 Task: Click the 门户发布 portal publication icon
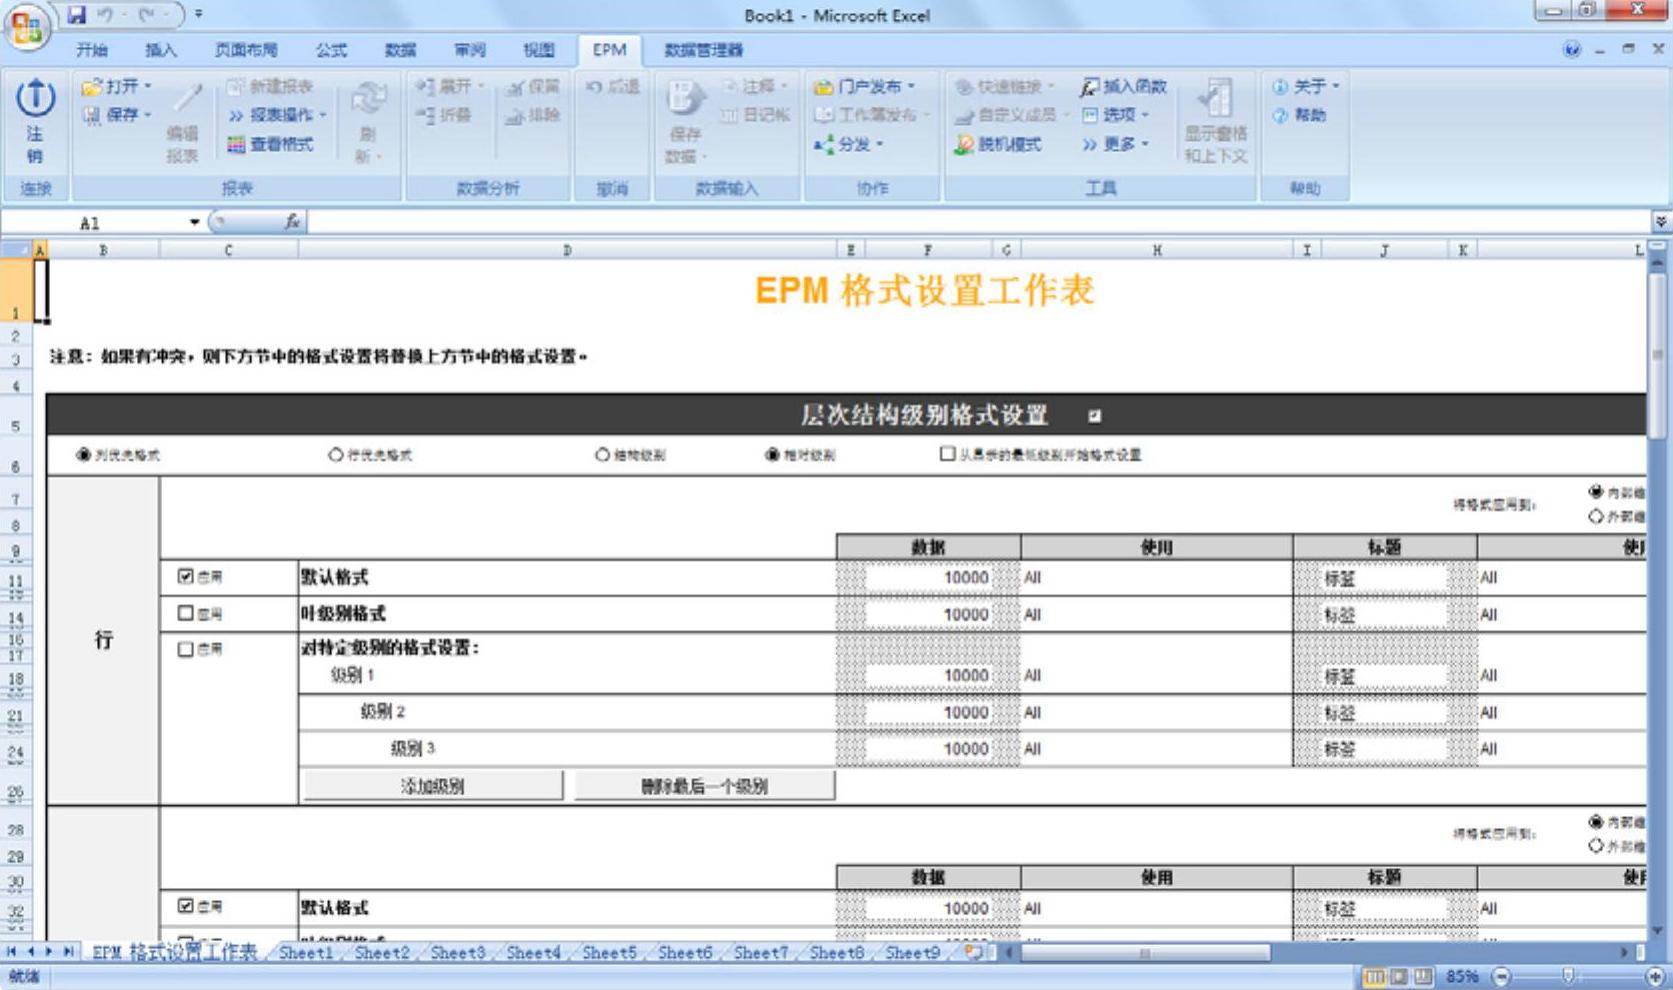[824, 87]
